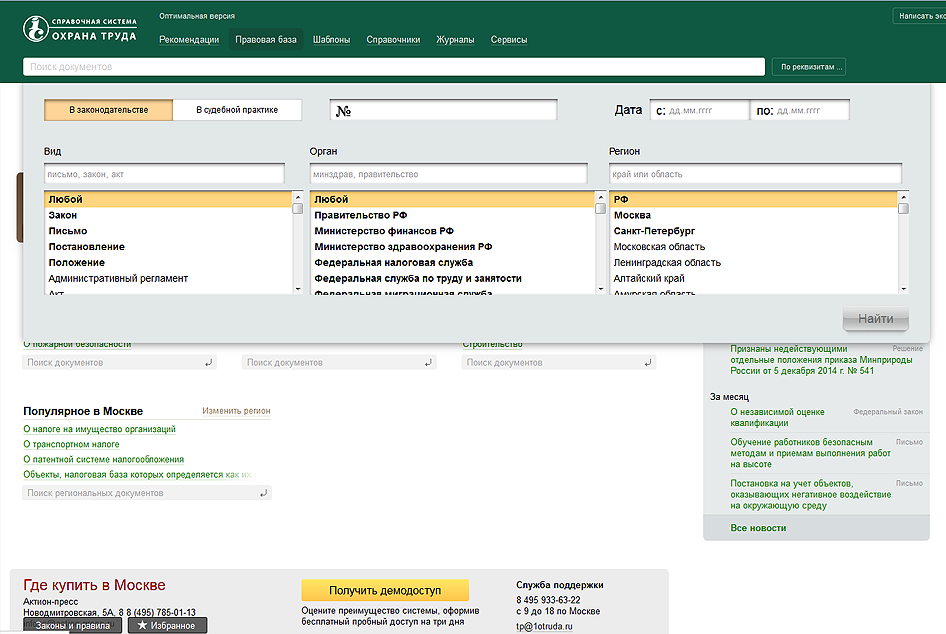This screenshot has height=634, width=946.
Task: Click down arrow of Вид list scrollbar
Action: click(297, 289)
